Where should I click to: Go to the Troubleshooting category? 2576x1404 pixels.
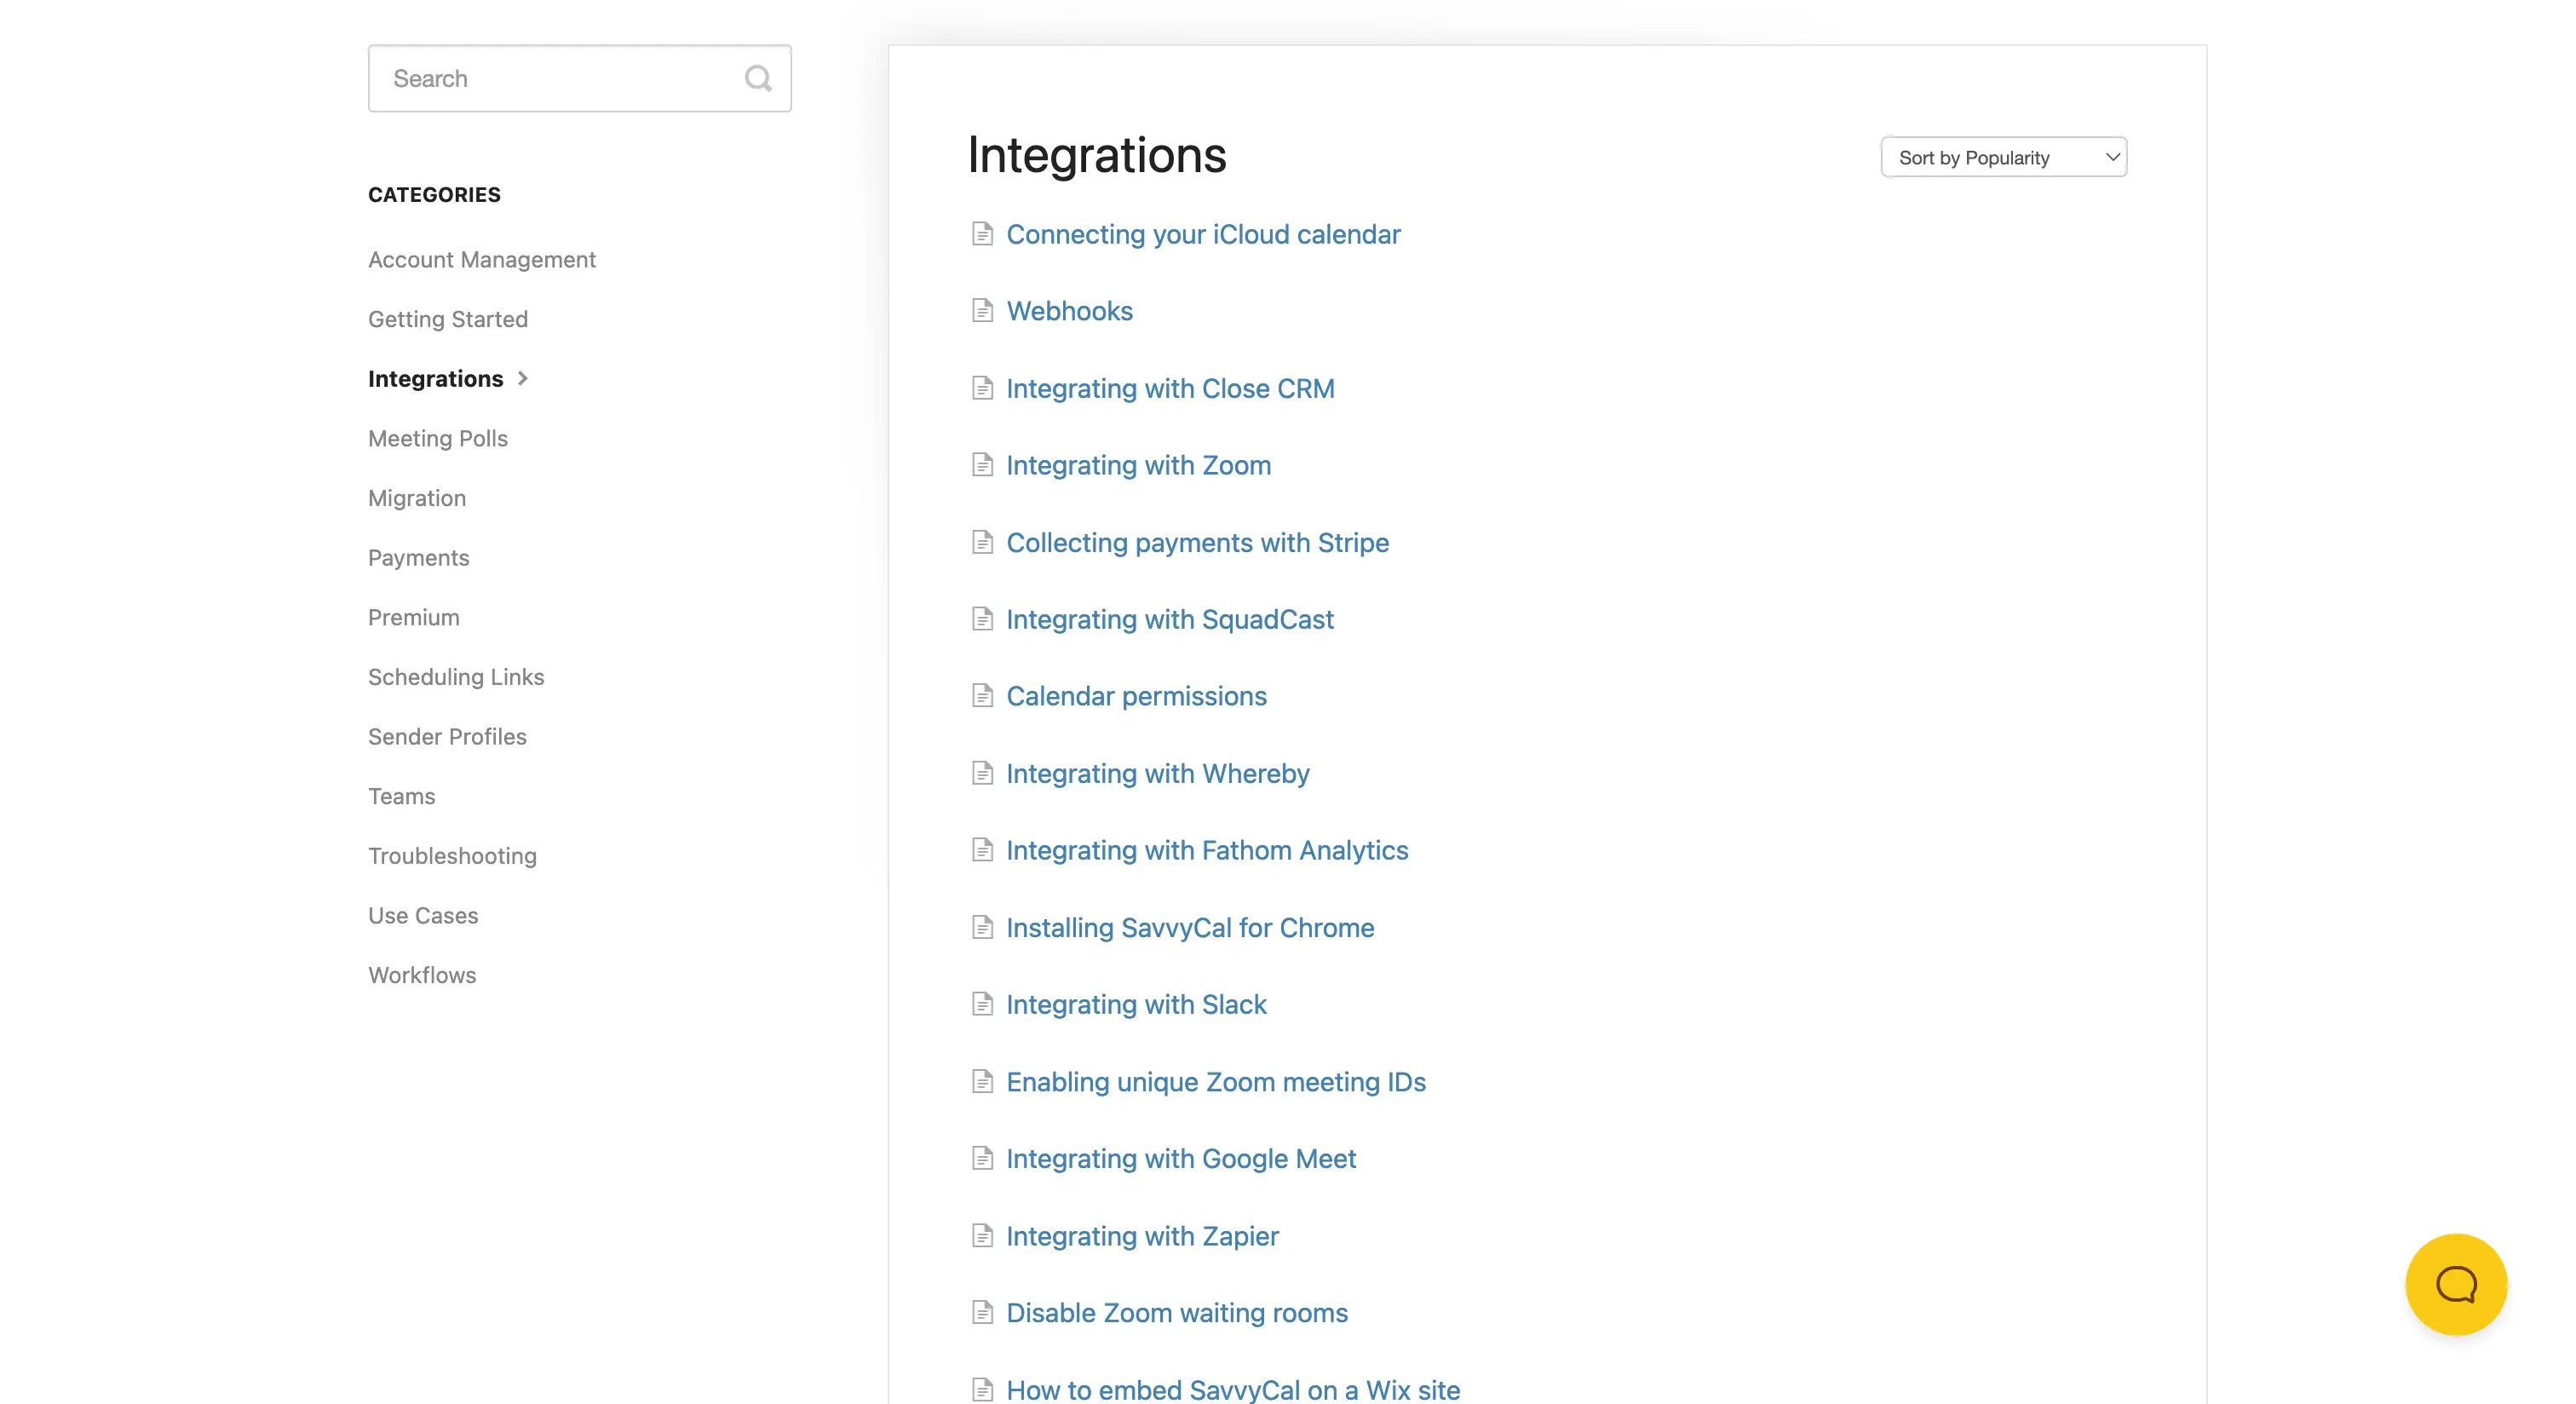tap(452, 856)
